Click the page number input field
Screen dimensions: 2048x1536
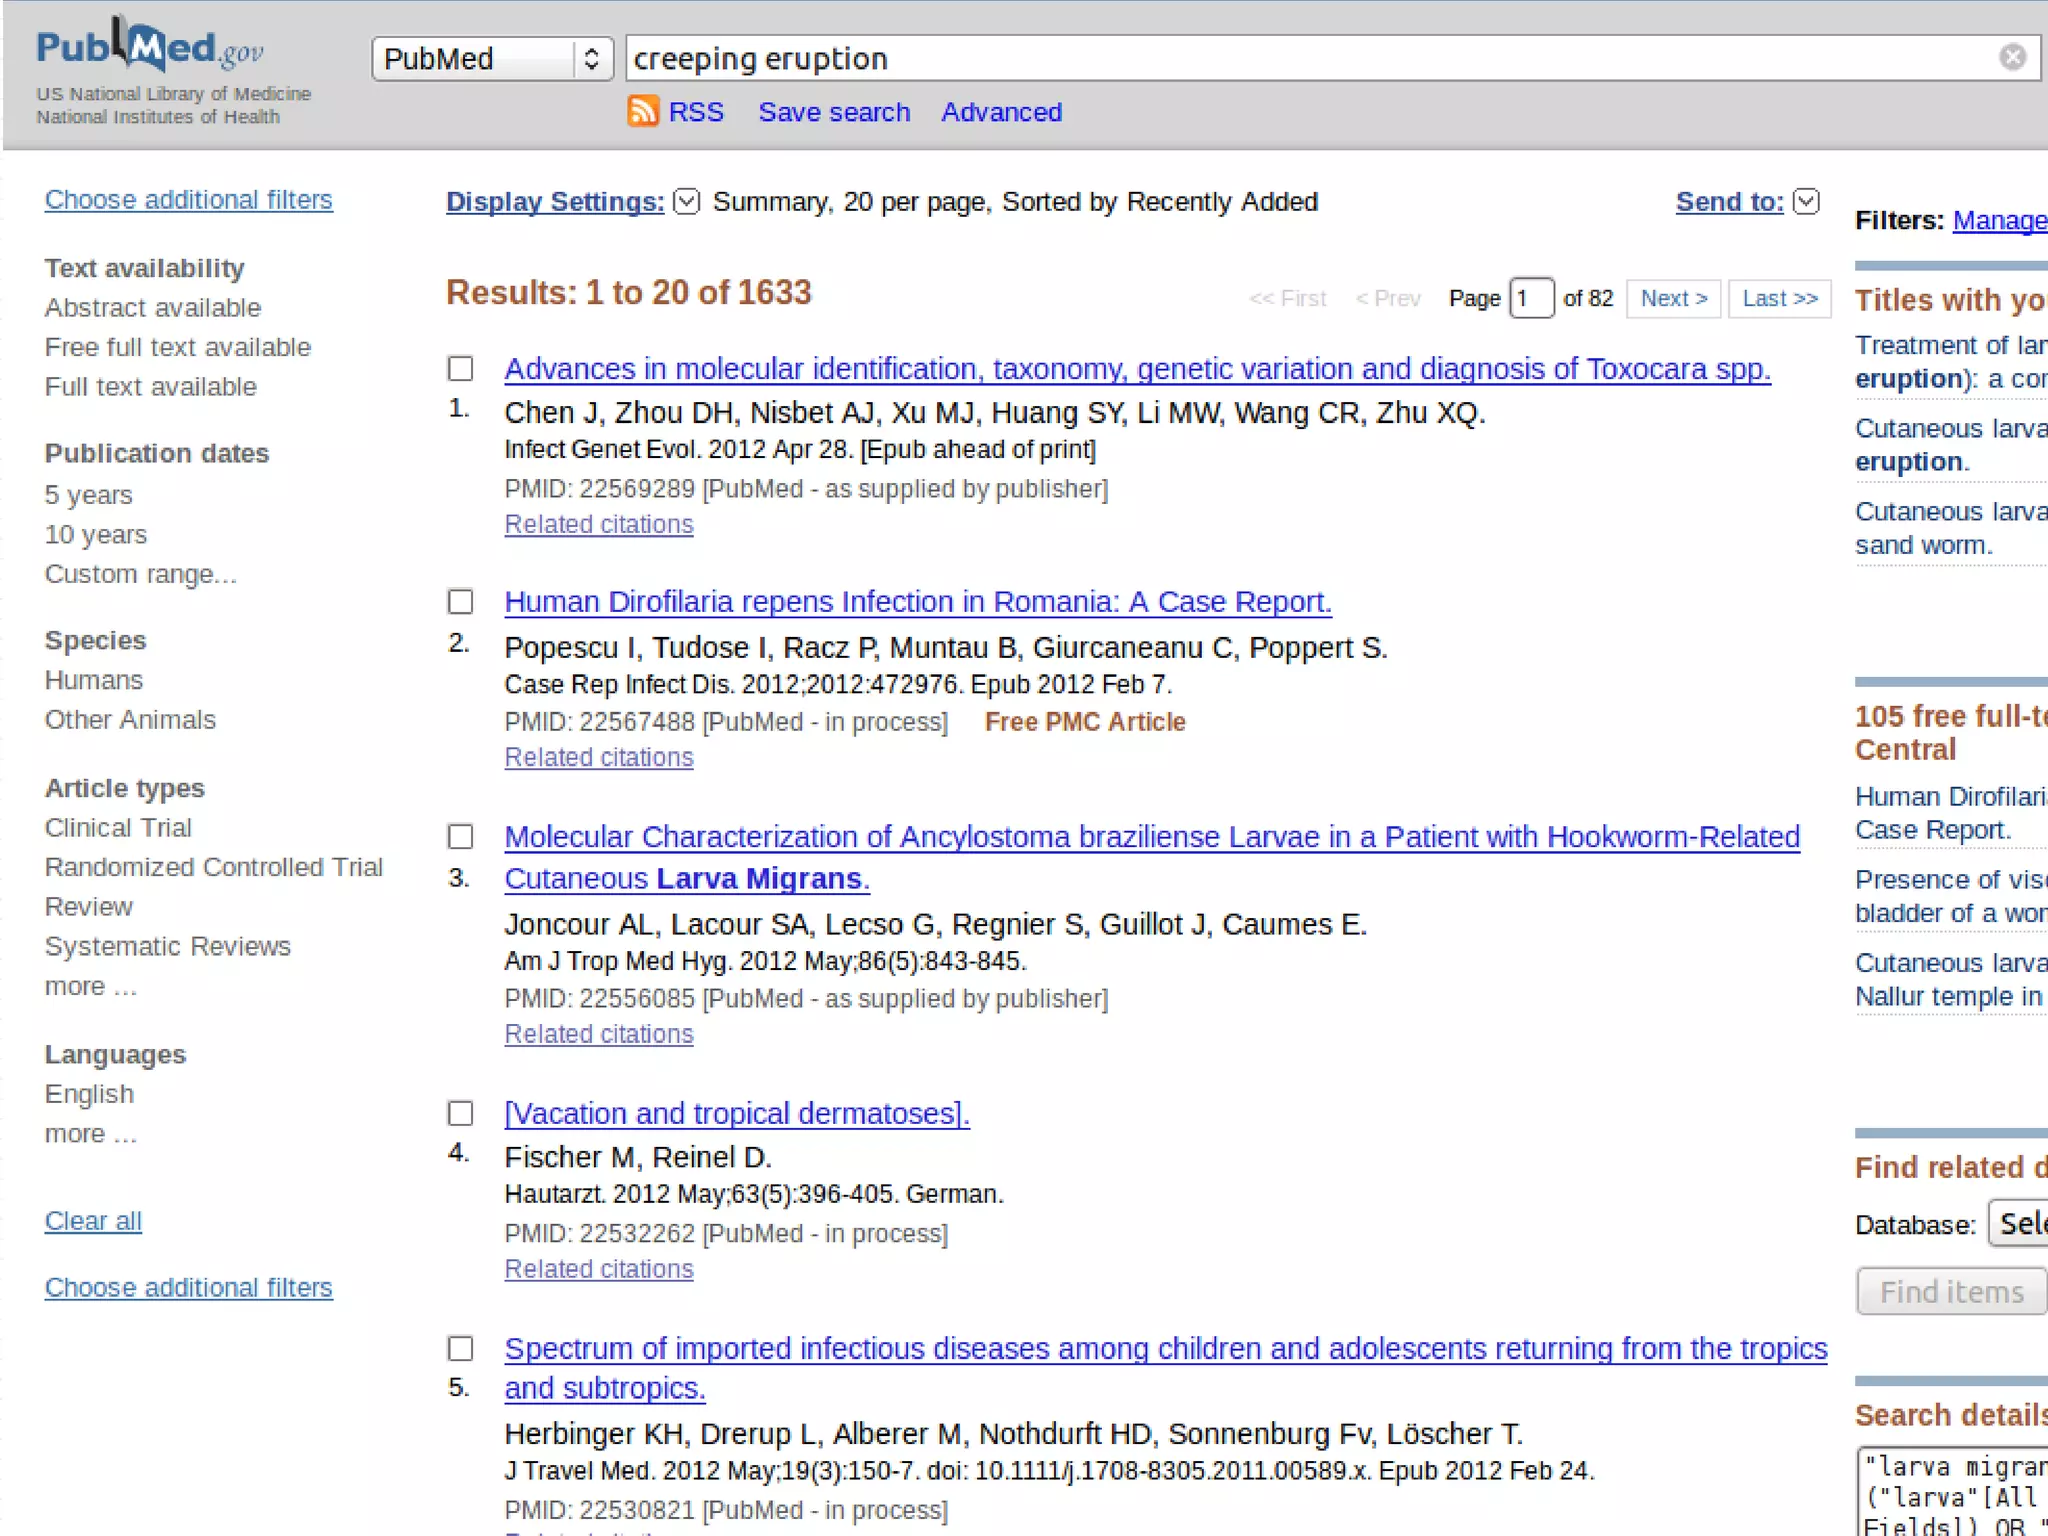(x=1530, y=299)
